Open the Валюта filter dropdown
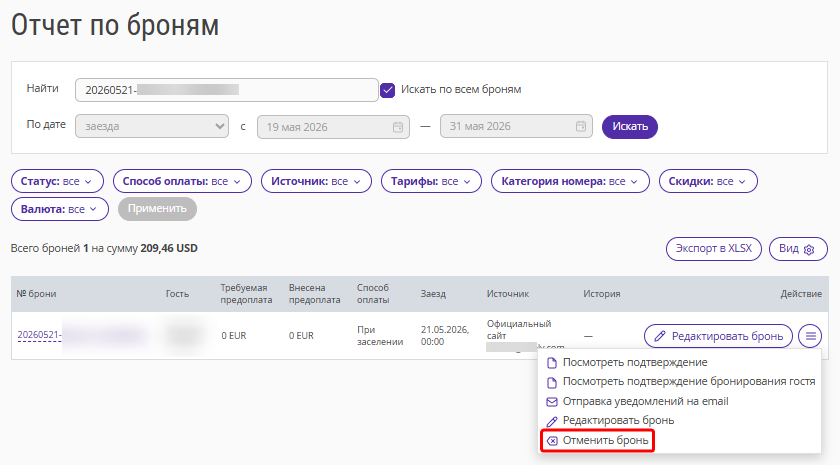 click(59, 209)
